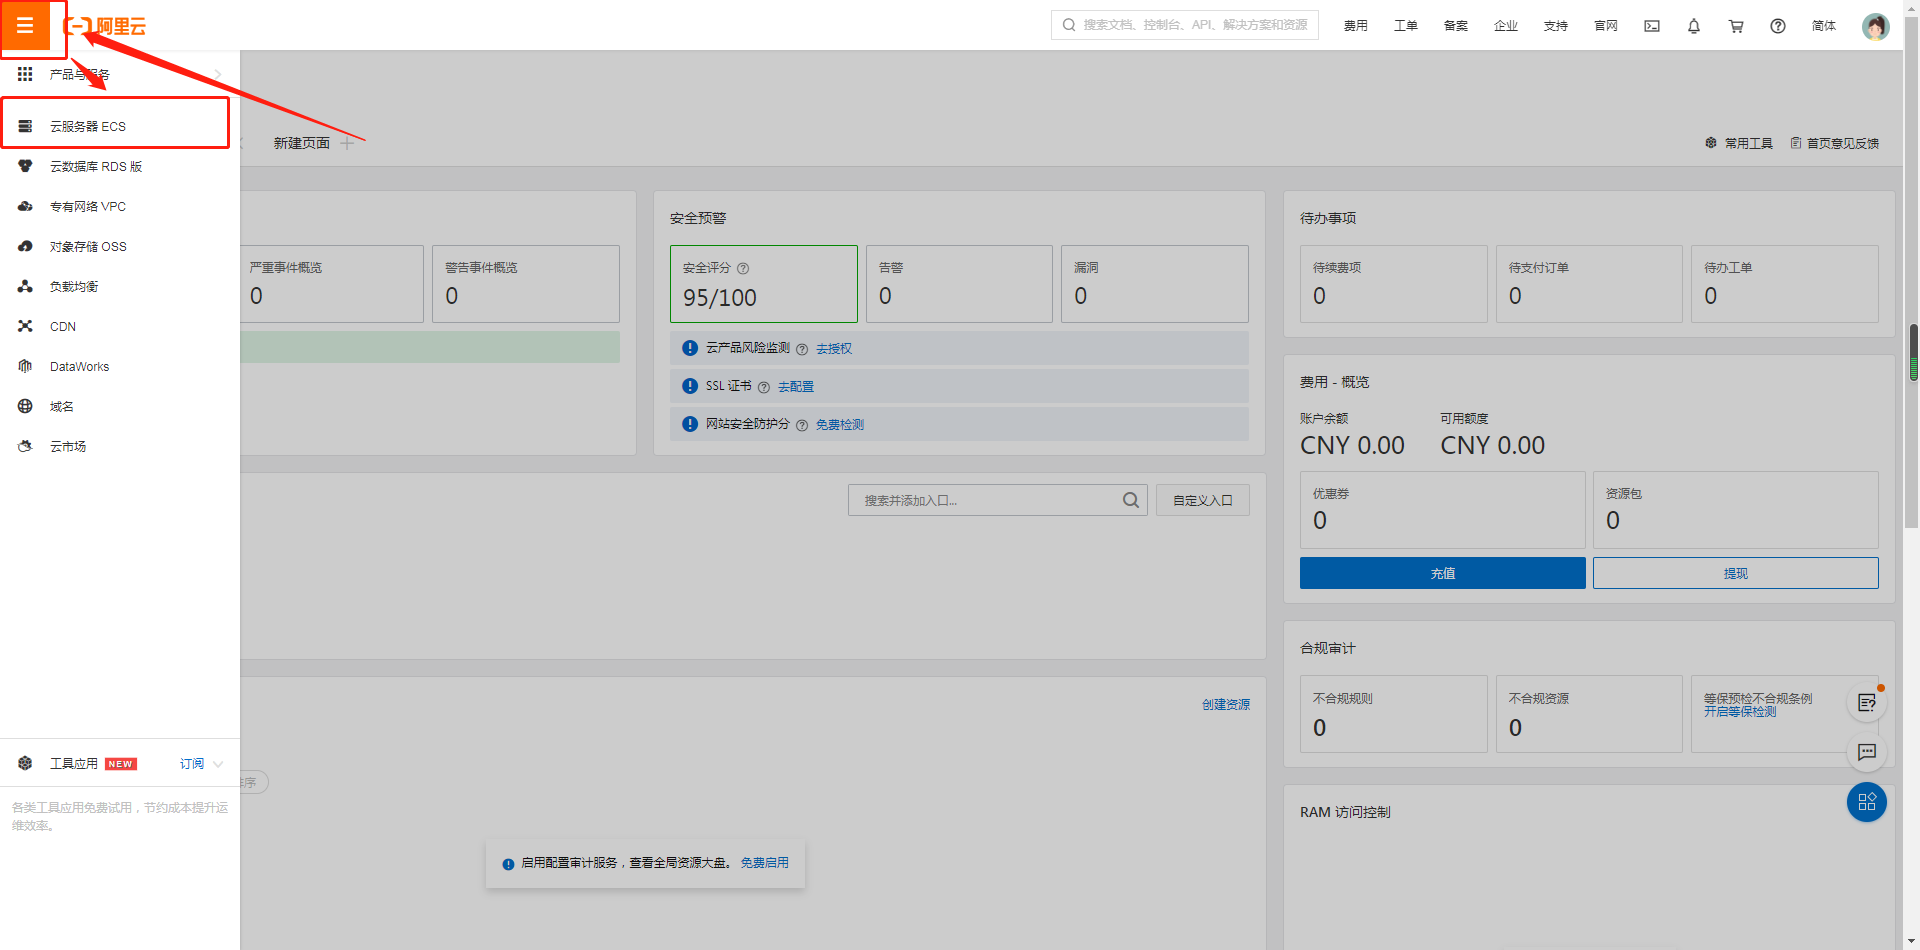Open the 备案 top menu
Screen dimensions: 1920x950
tap(1455, 26)
